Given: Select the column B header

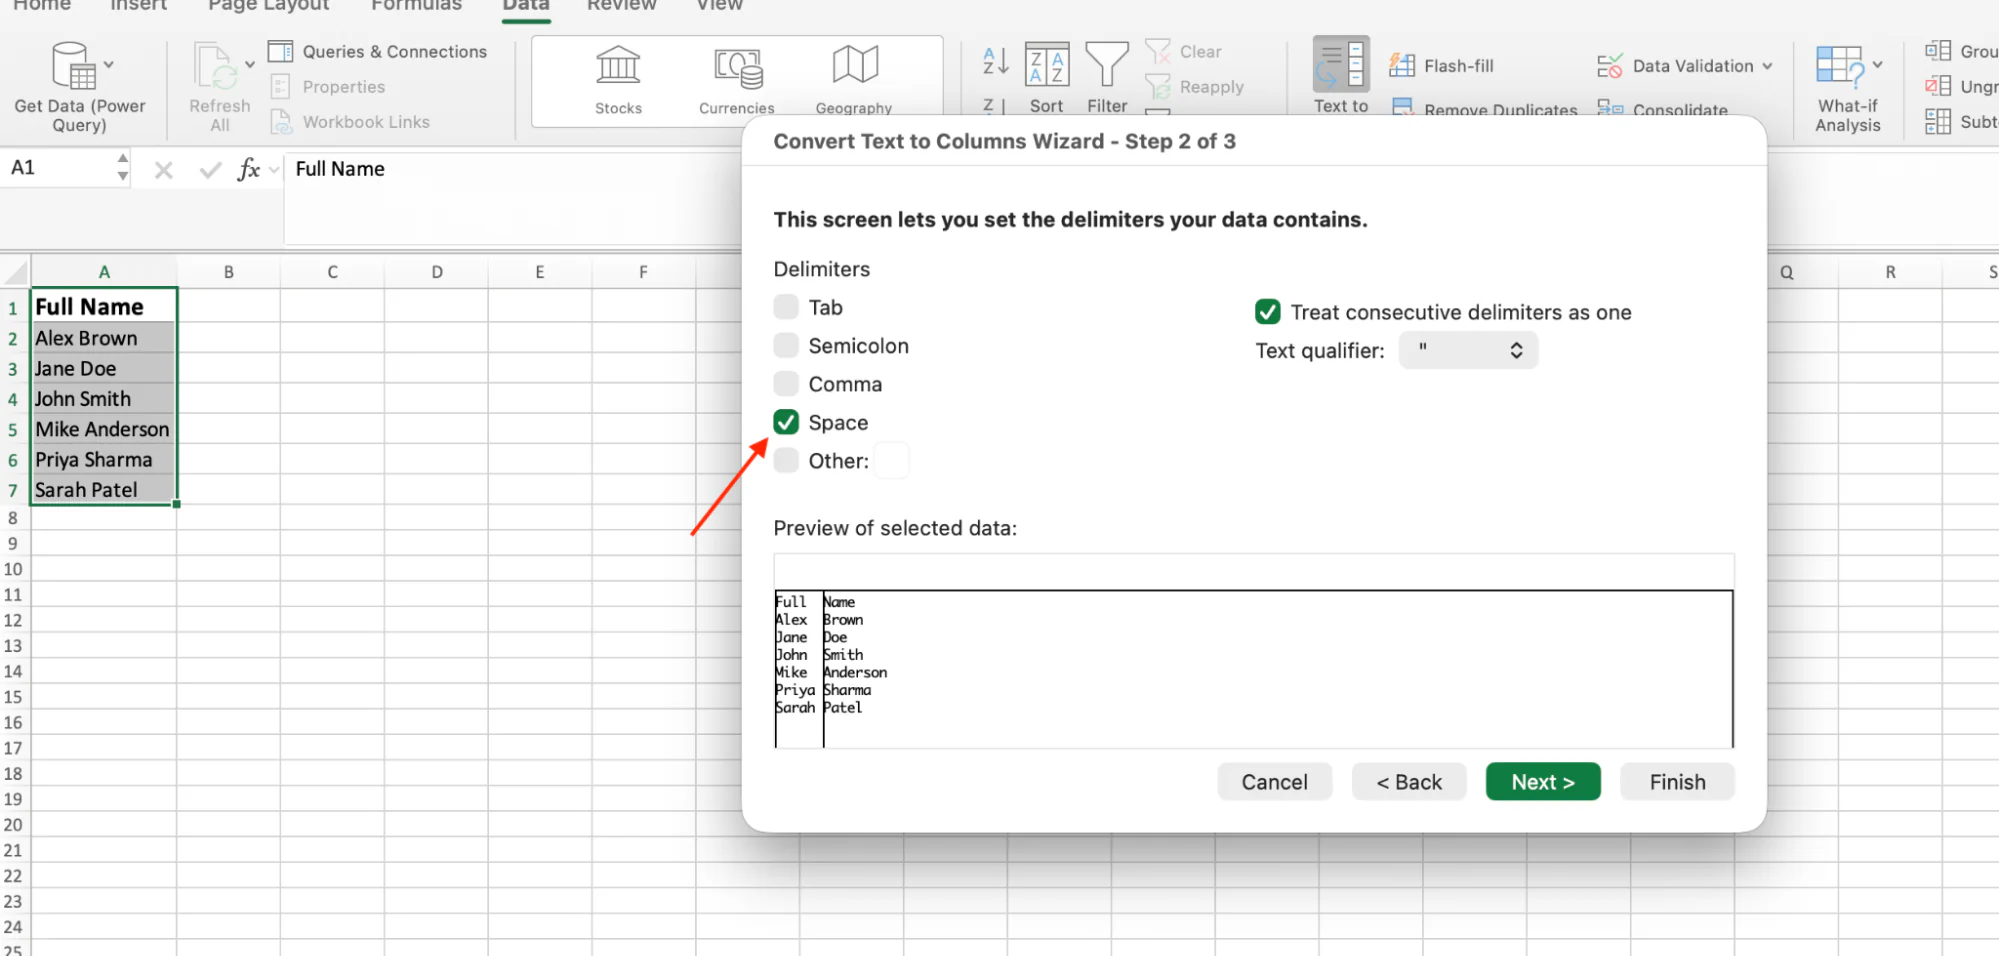Looking at the screenshot, I should click(x=229, y=272).
